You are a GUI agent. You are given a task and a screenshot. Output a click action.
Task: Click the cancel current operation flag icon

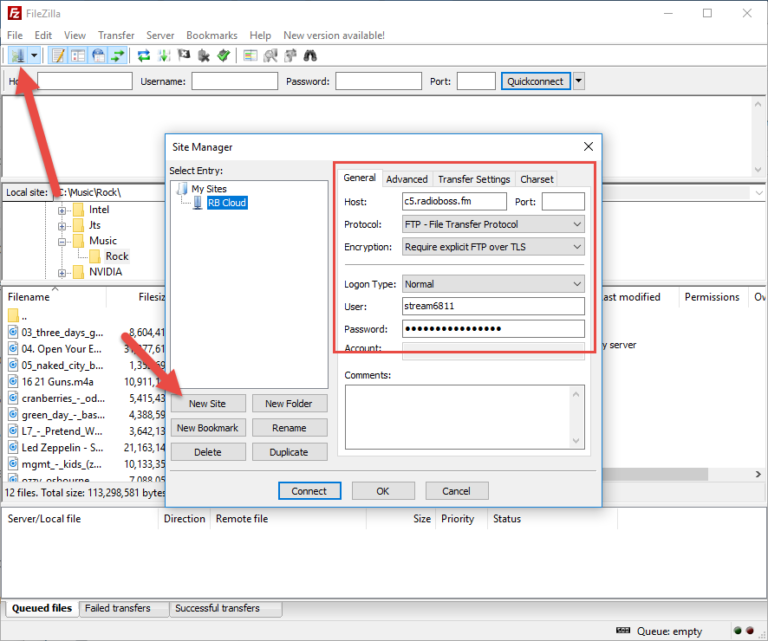[x=184, y=56]
